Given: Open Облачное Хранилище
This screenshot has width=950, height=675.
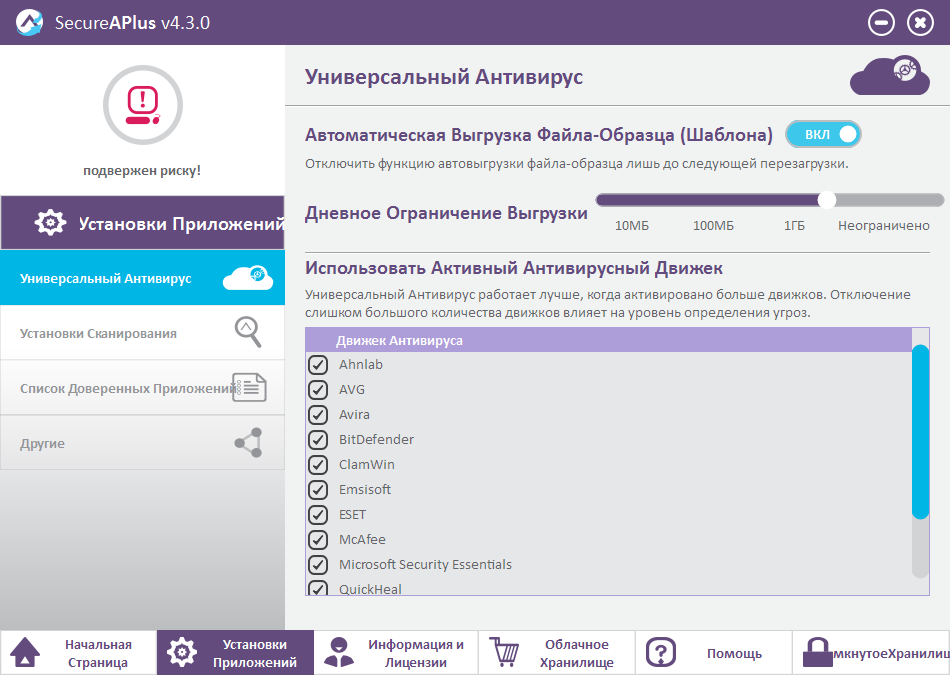Looking at the screenshot, I should [557, 653].
